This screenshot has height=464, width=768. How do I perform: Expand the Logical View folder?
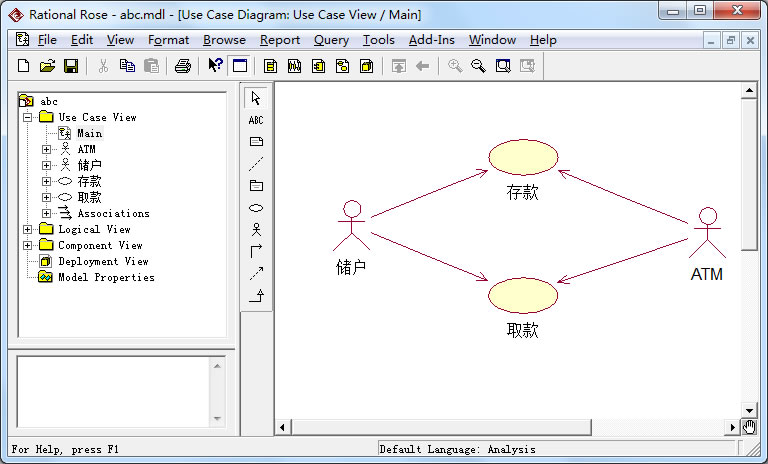[27, 229]
